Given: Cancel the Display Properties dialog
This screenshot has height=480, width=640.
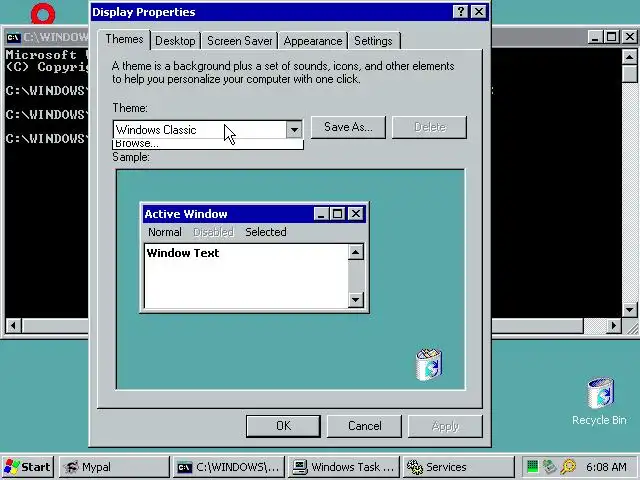Looking at the screenshot, I should point(364,426).
